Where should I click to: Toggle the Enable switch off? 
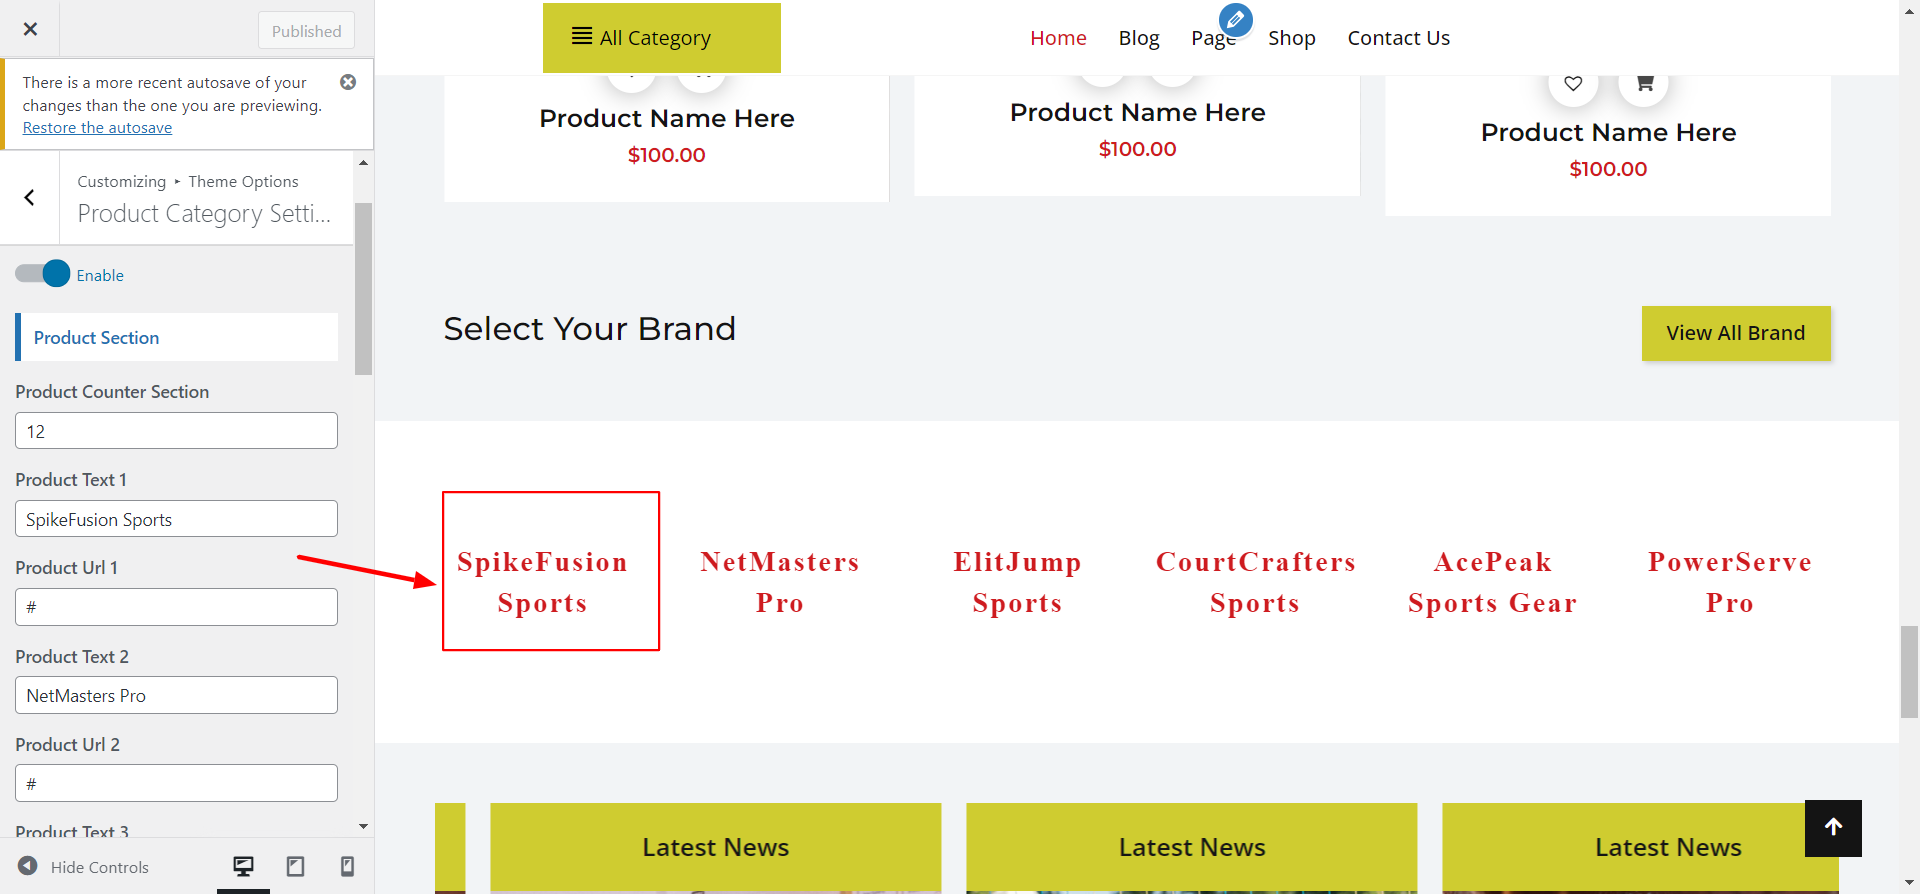pos(43,274)
